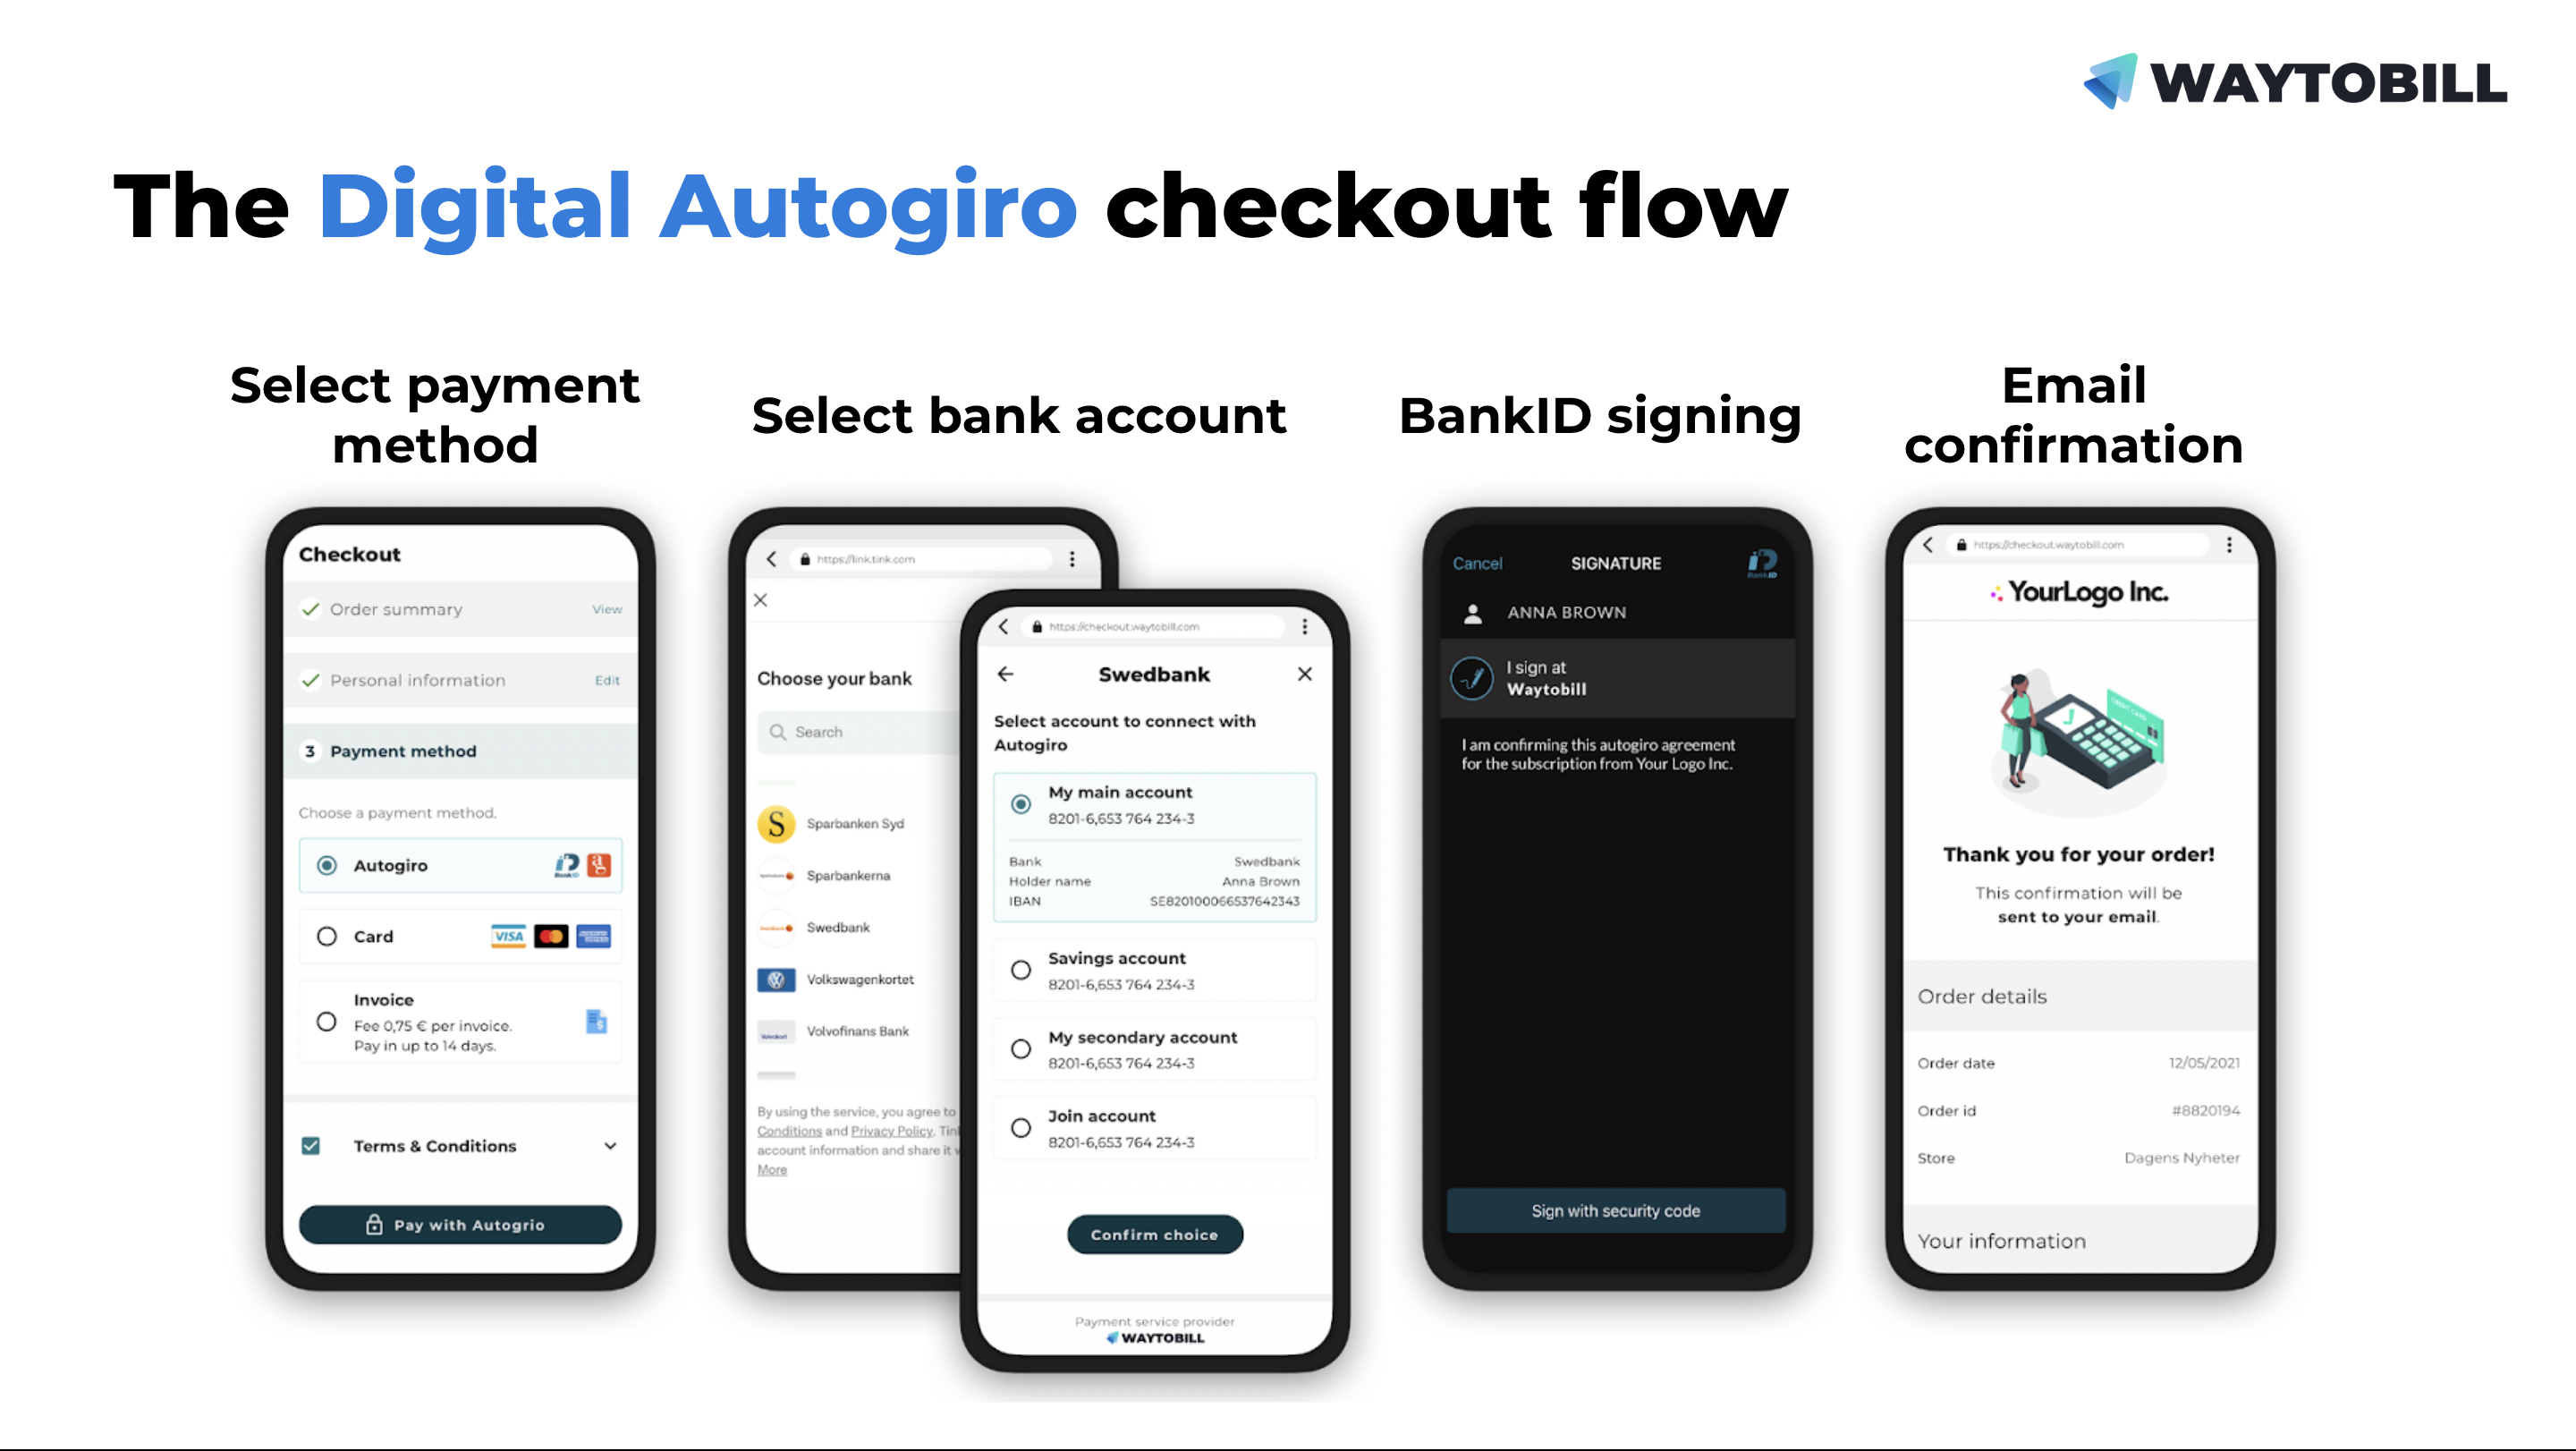Click Confirm choice button in bank selection
Viewport: 2576px width, 1451px height.
pyautogui.click(x=1154, y=1234)
